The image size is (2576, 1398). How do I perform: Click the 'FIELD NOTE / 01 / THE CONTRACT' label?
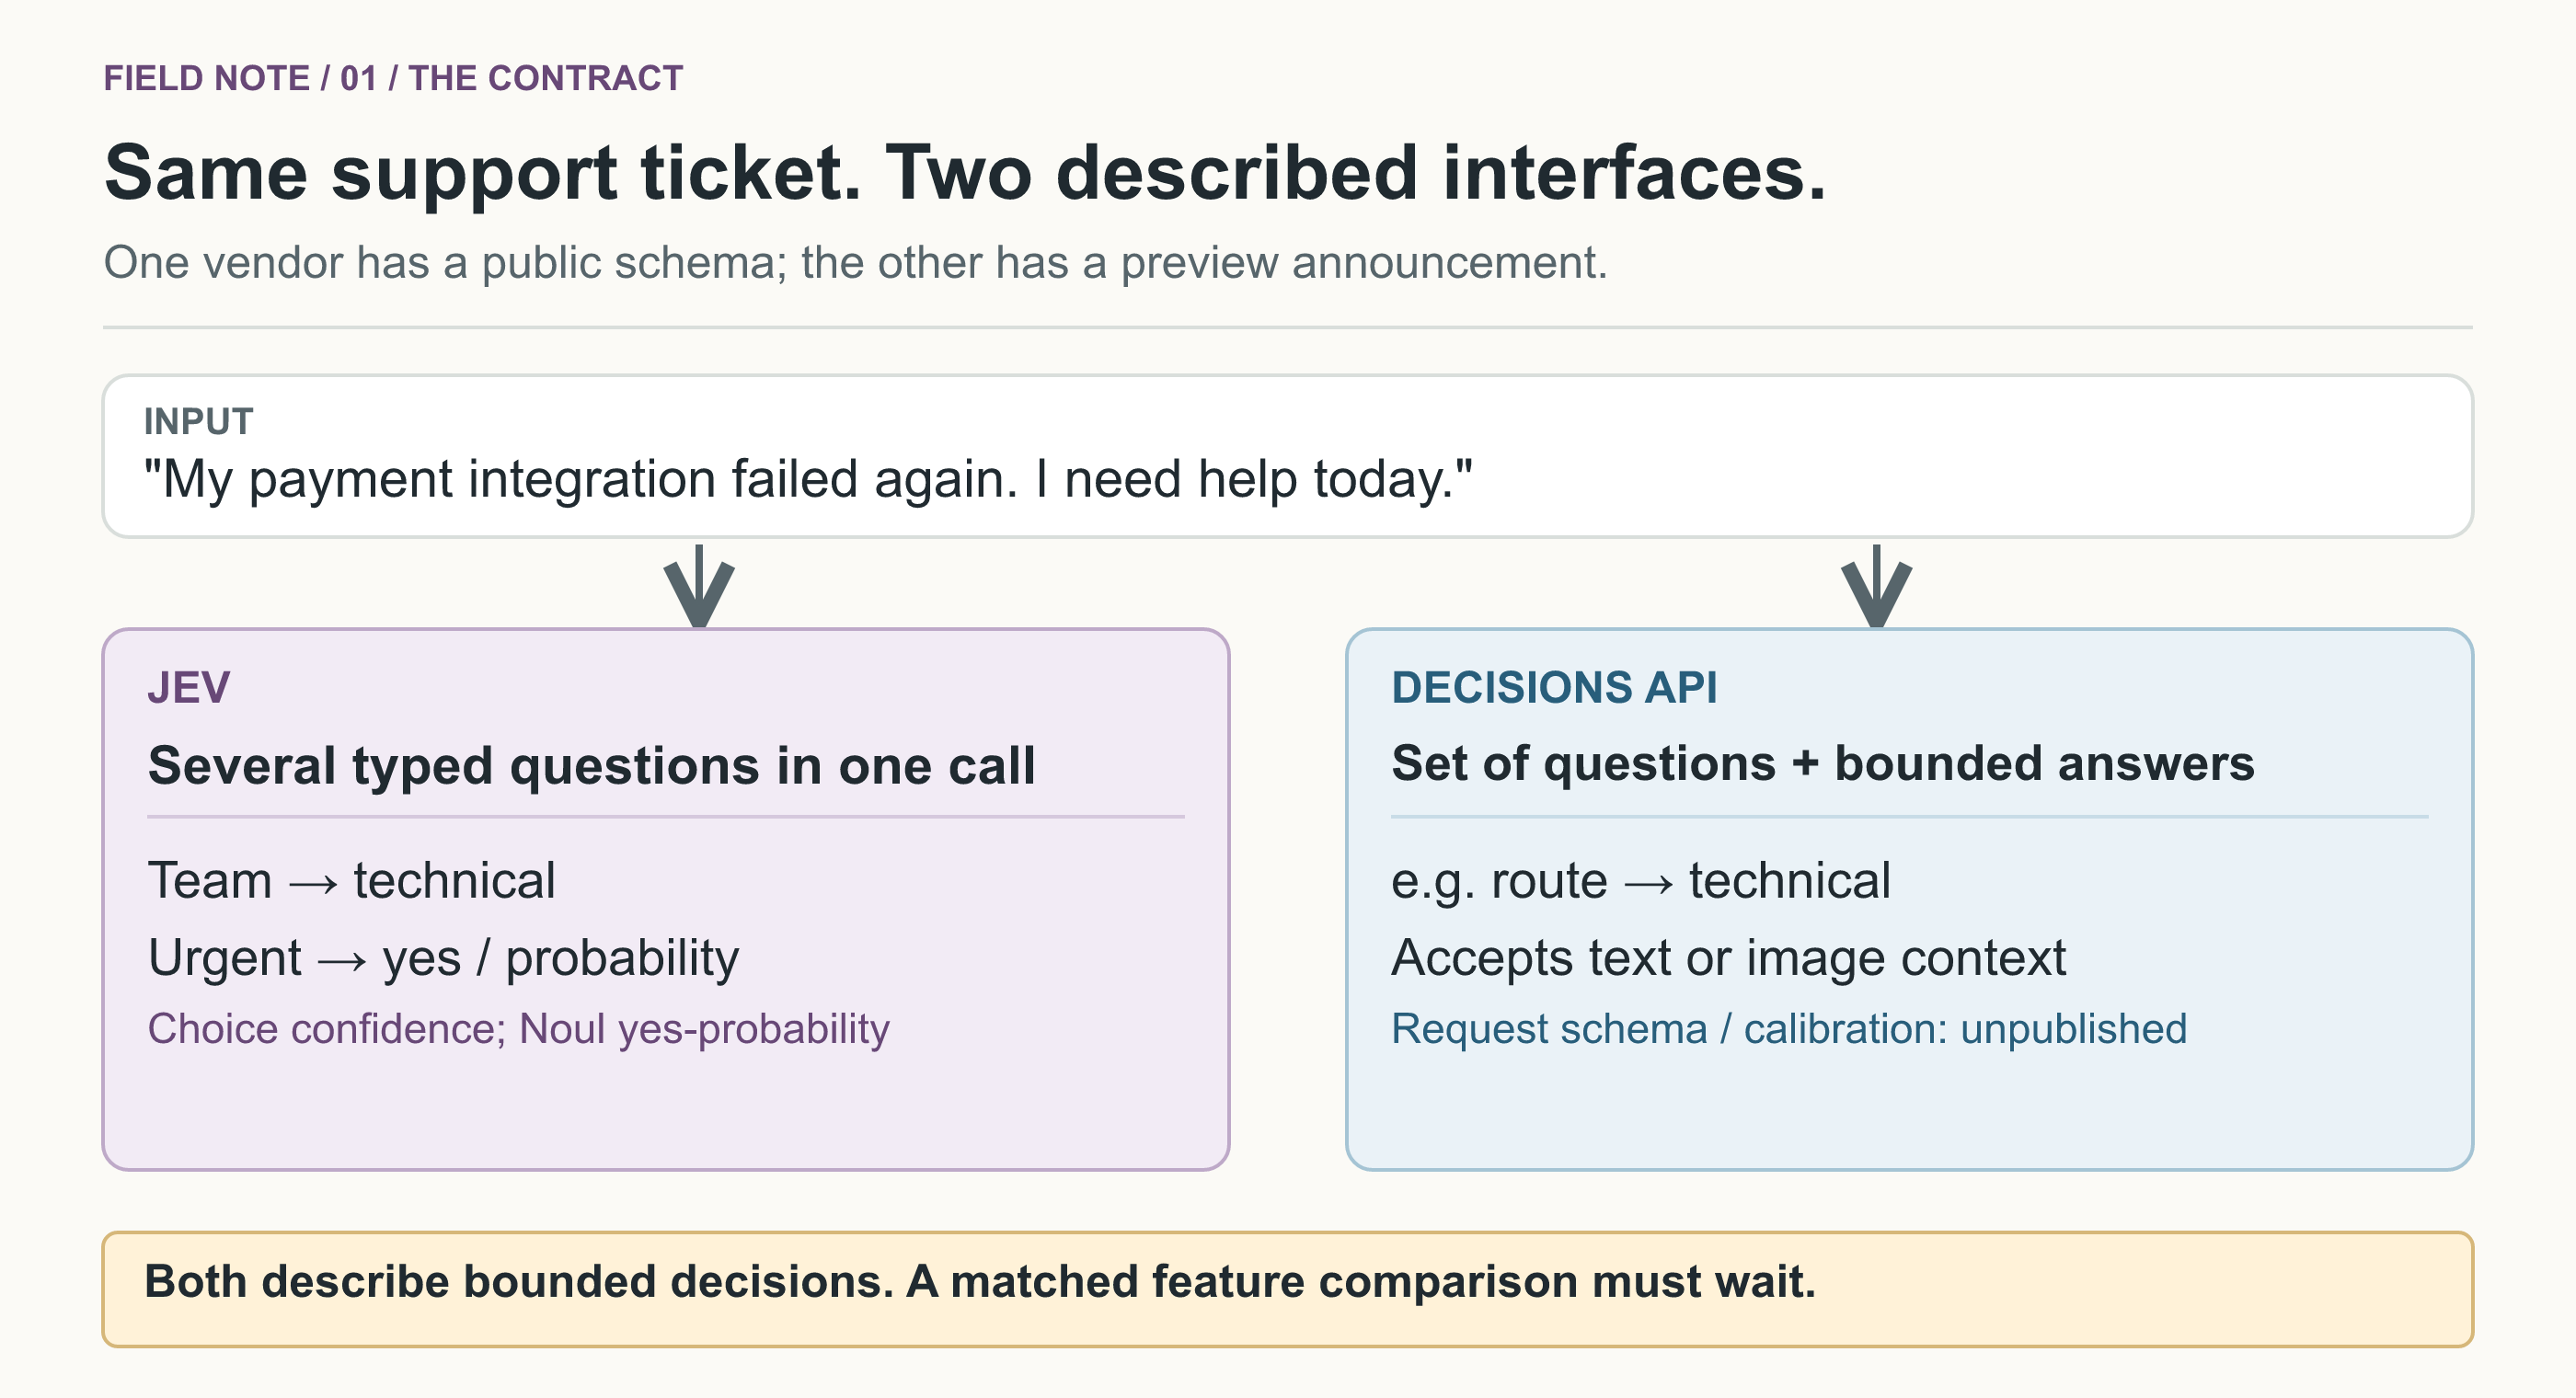393,78
